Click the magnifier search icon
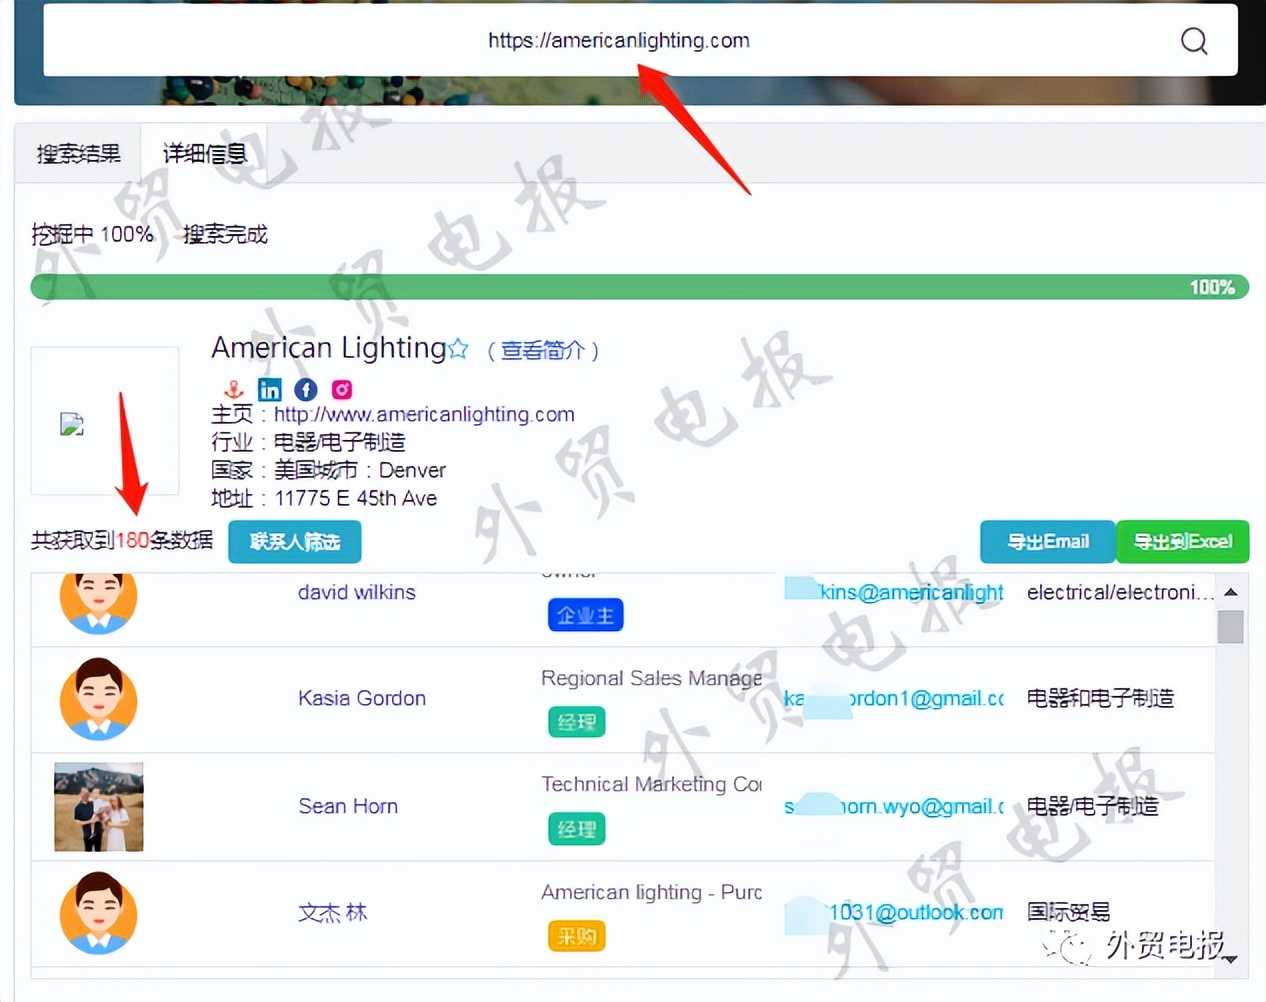The height and width of the screenshot is (1002, 1266). 1193,40
